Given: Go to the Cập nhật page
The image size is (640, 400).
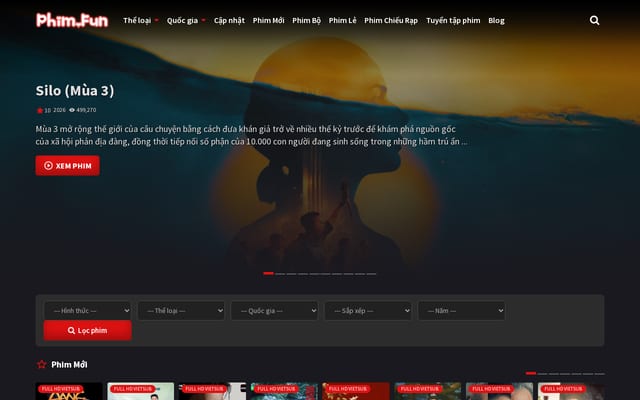Looking at the screenshot, I should pyautogui.click(x=229, y=20).
